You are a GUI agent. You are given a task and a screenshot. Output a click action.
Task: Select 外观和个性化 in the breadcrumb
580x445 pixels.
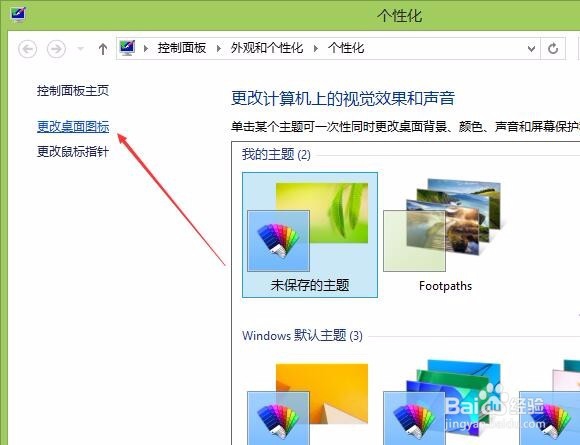267,48
